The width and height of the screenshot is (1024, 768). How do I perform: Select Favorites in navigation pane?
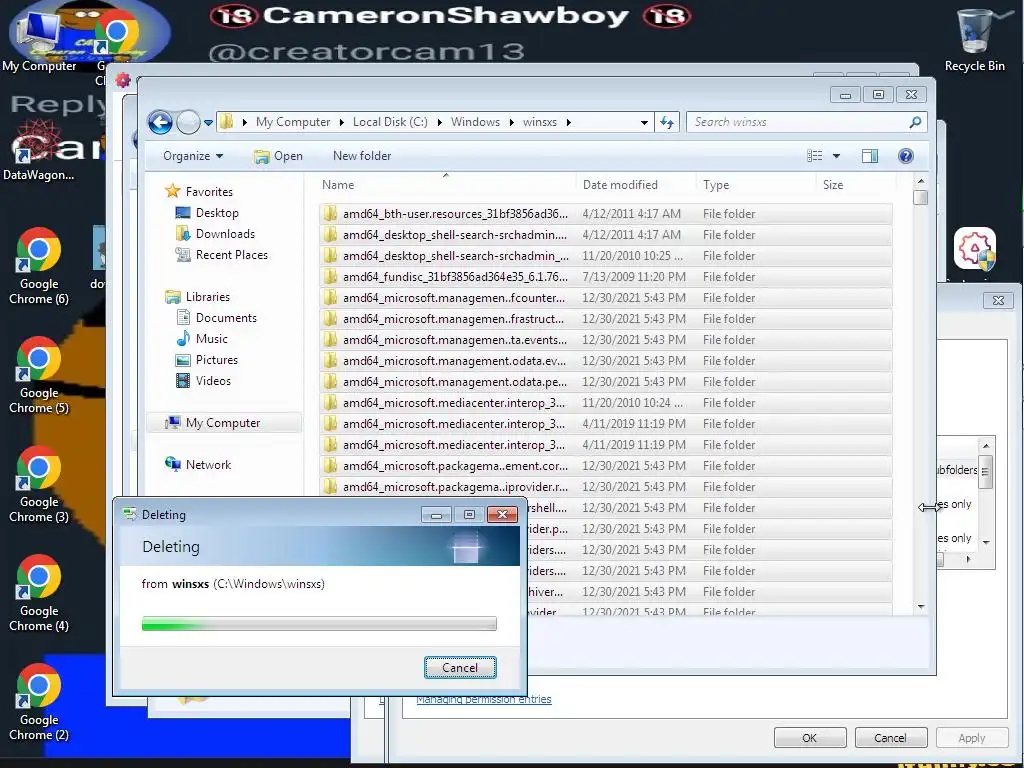coord(199,191)
